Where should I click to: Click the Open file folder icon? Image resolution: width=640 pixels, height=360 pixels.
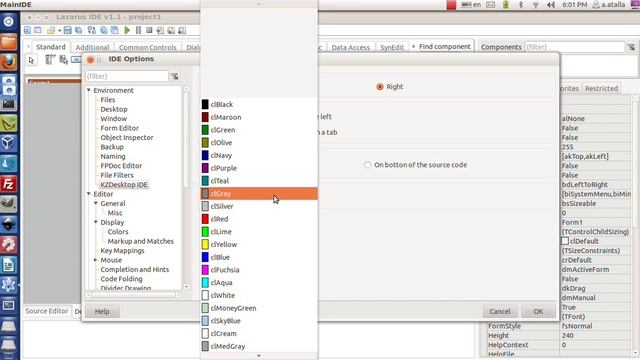pyautogui.click(x=51, y=30)
